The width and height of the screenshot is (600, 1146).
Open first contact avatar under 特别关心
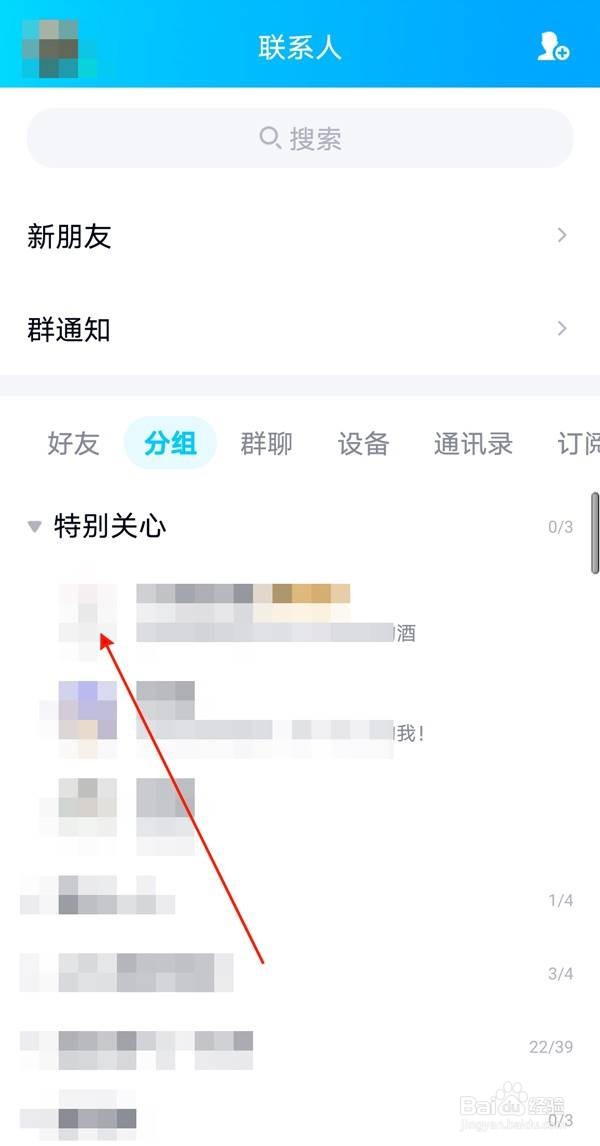coord(88,612)
